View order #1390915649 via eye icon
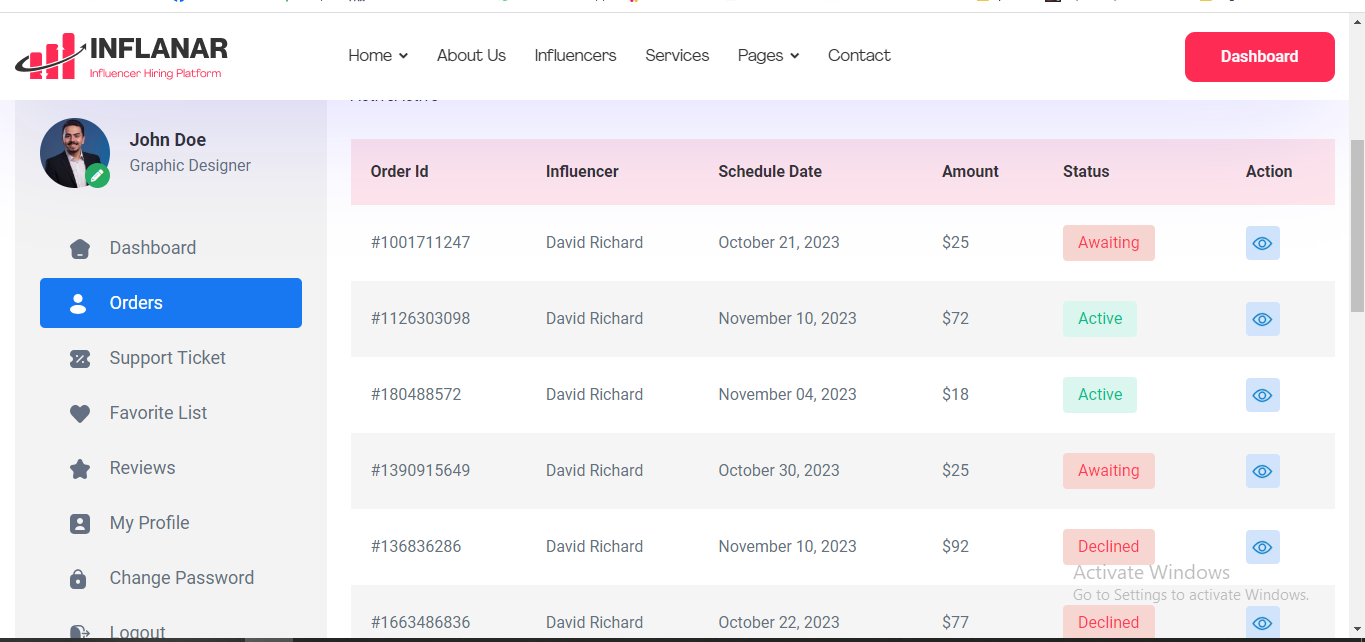1365x642 pixels. tap(1262, 471)
